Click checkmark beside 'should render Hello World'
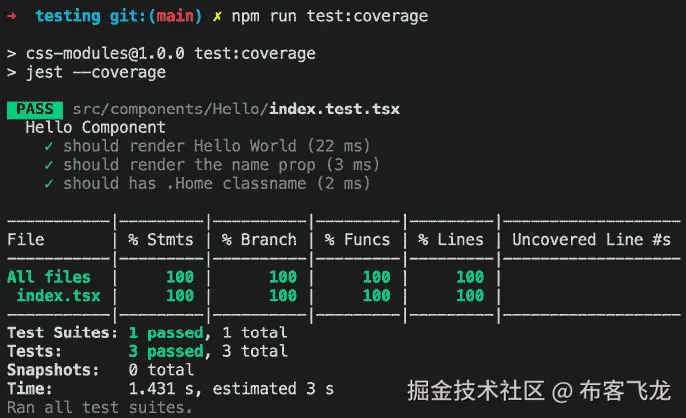686x418 pixels. (49, 146)
